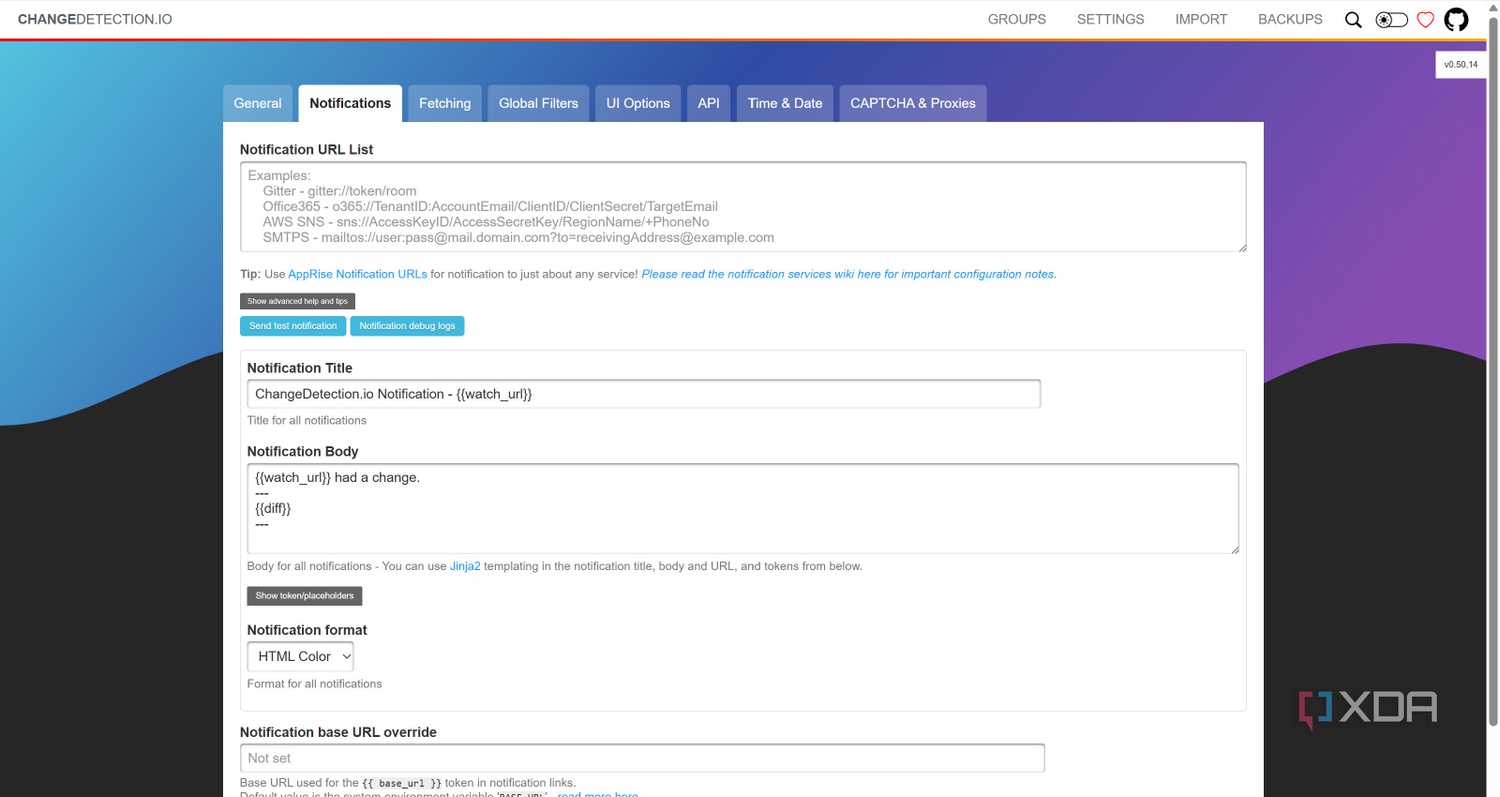Image resolution: width=1500 pixels, height=797 pixels.
Task: Click the Notification Body resize handle
Action: (1234, 549)
